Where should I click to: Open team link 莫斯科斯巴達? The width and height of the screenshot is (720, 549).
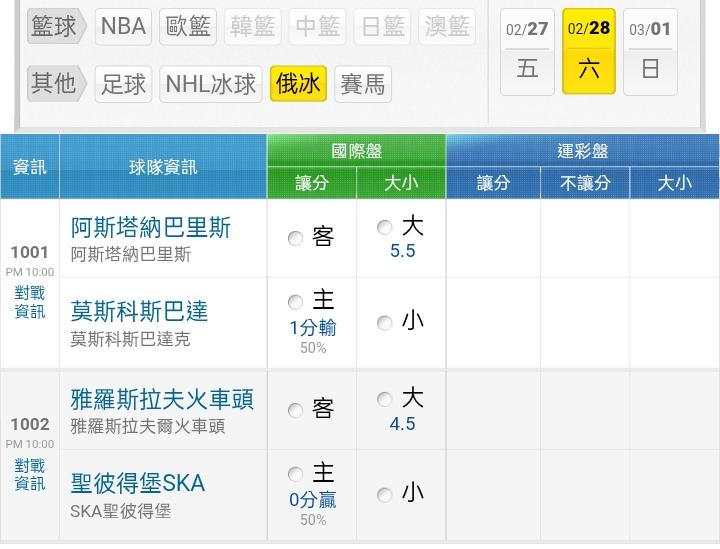(139, 311)
